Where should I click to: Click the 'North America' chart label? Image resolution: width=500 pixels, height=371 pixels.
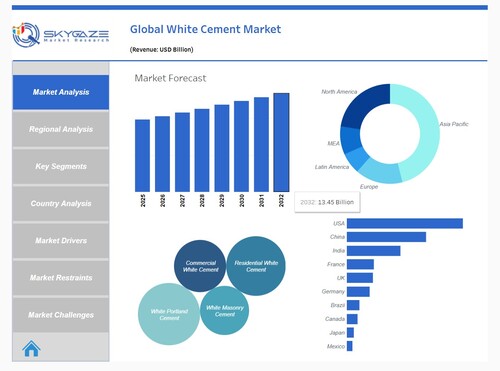pos(339,92)
